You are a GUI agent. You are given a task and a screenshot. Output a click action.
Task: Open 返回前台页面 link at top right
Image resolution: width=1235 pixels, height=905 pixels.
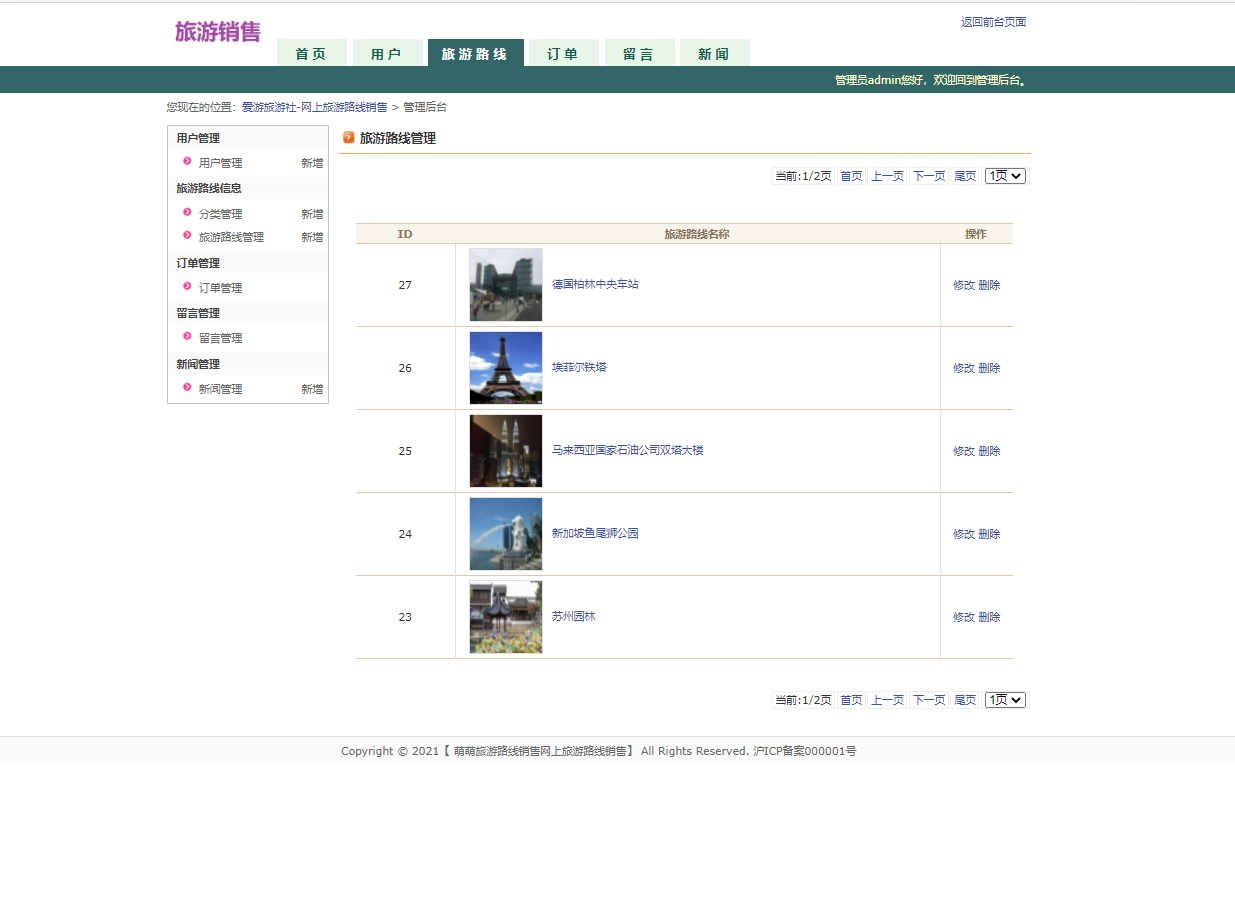click(993, 21)
